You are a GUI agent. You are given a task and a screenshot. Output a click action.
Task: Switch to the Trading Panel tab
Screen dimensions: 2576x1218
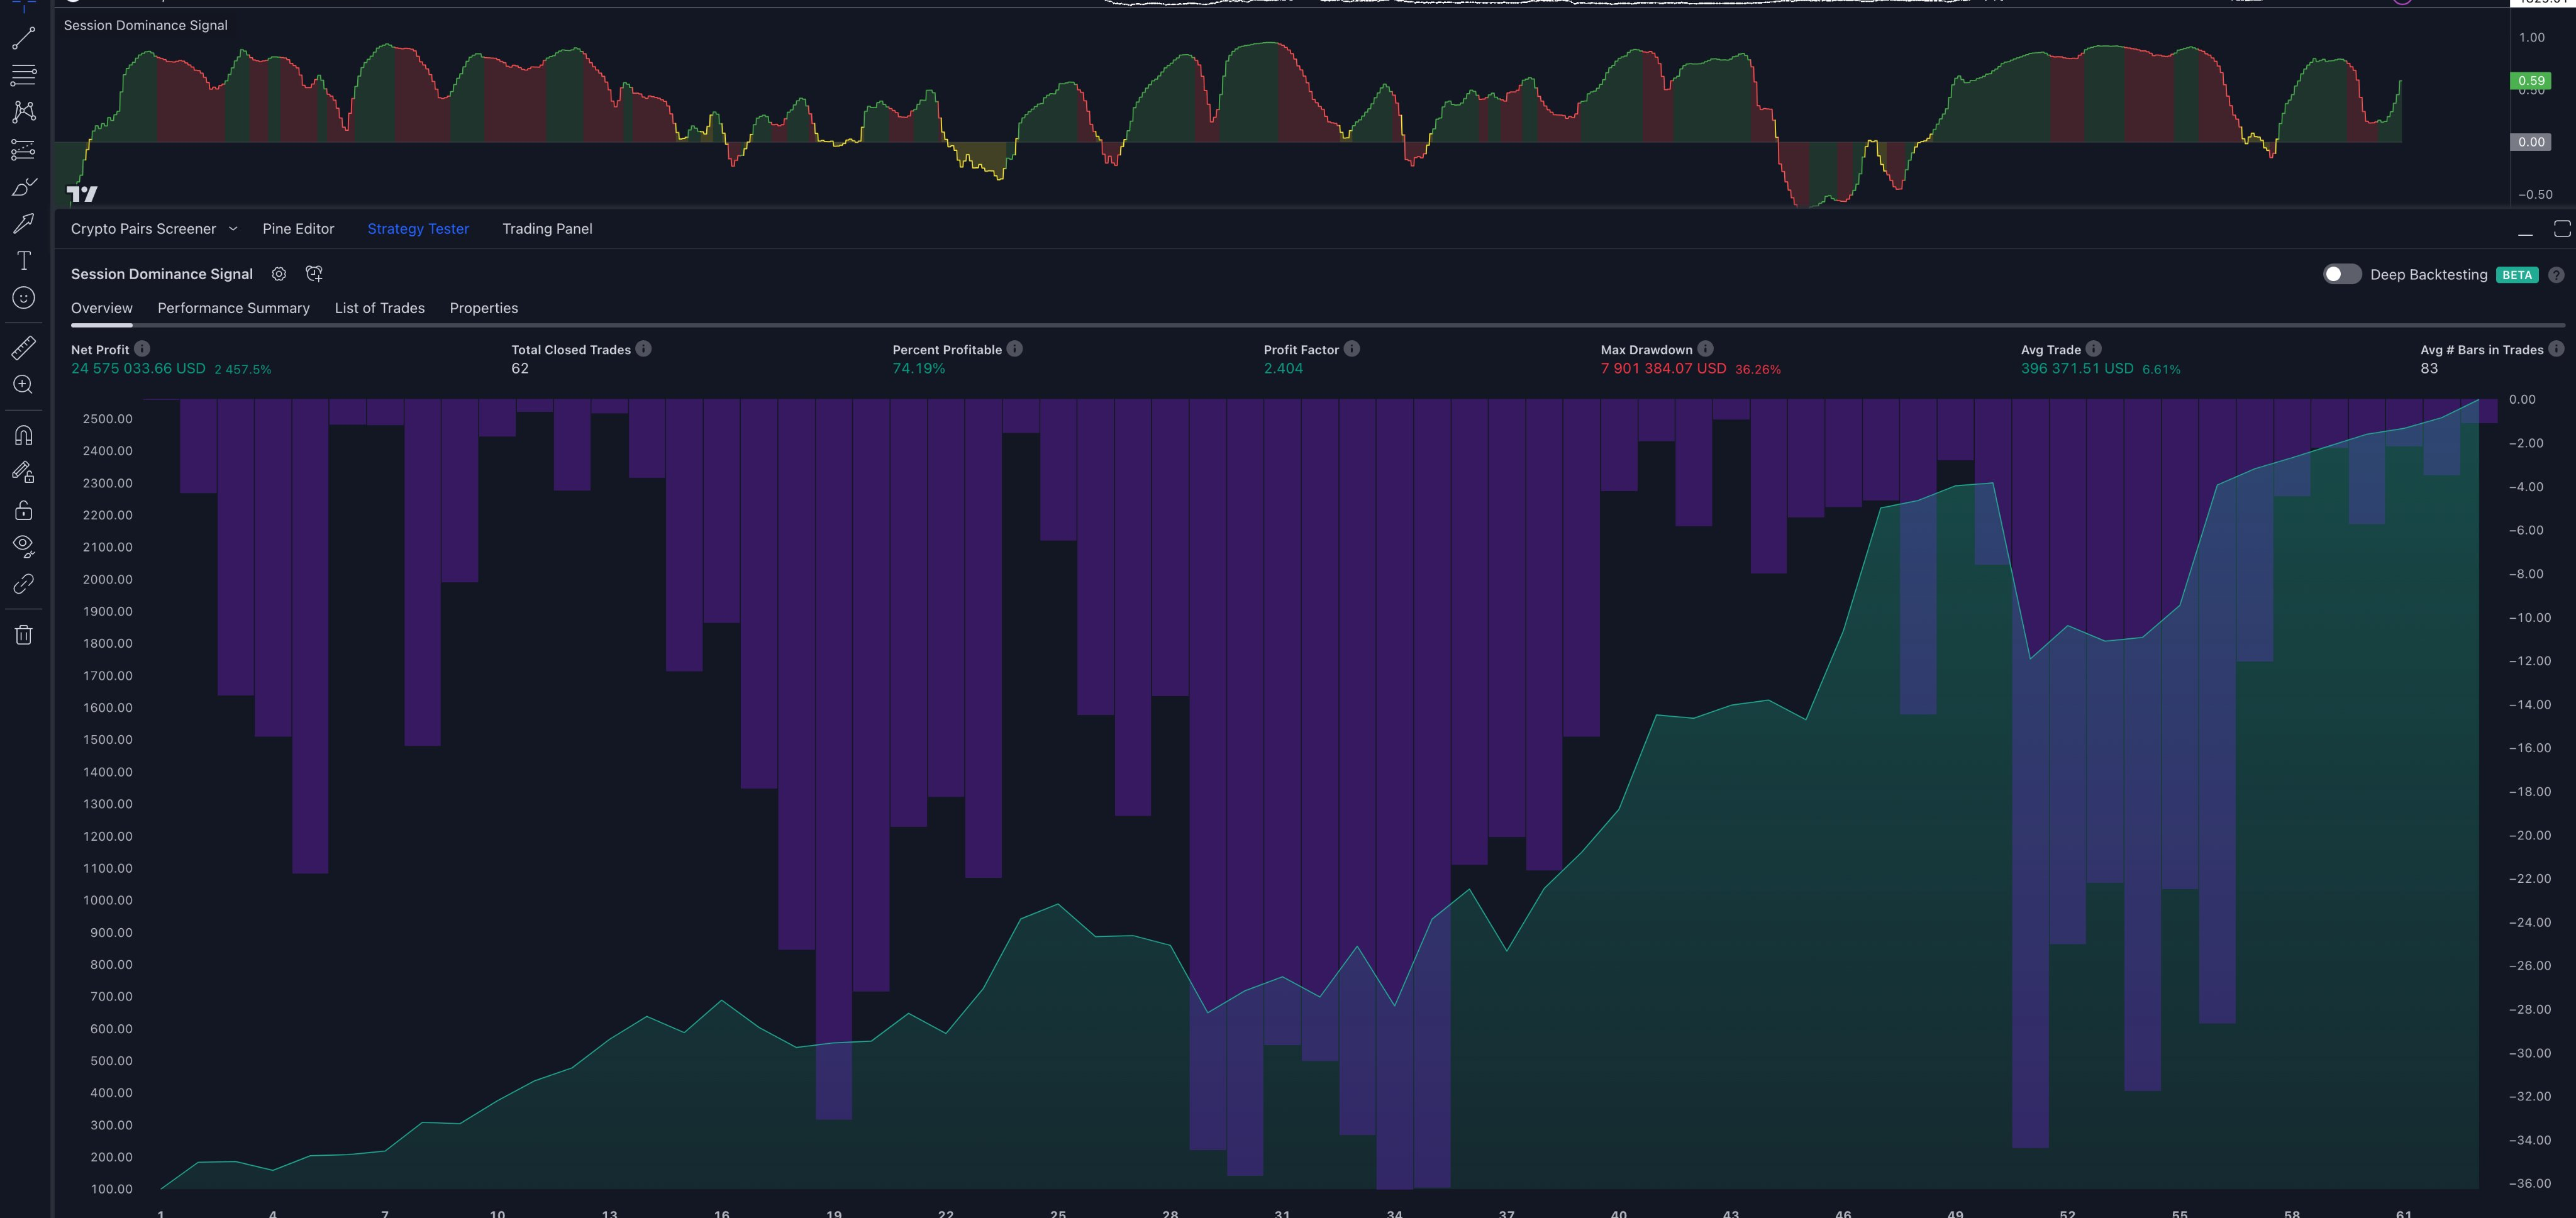pyautogui.click(x=547, y=229)
